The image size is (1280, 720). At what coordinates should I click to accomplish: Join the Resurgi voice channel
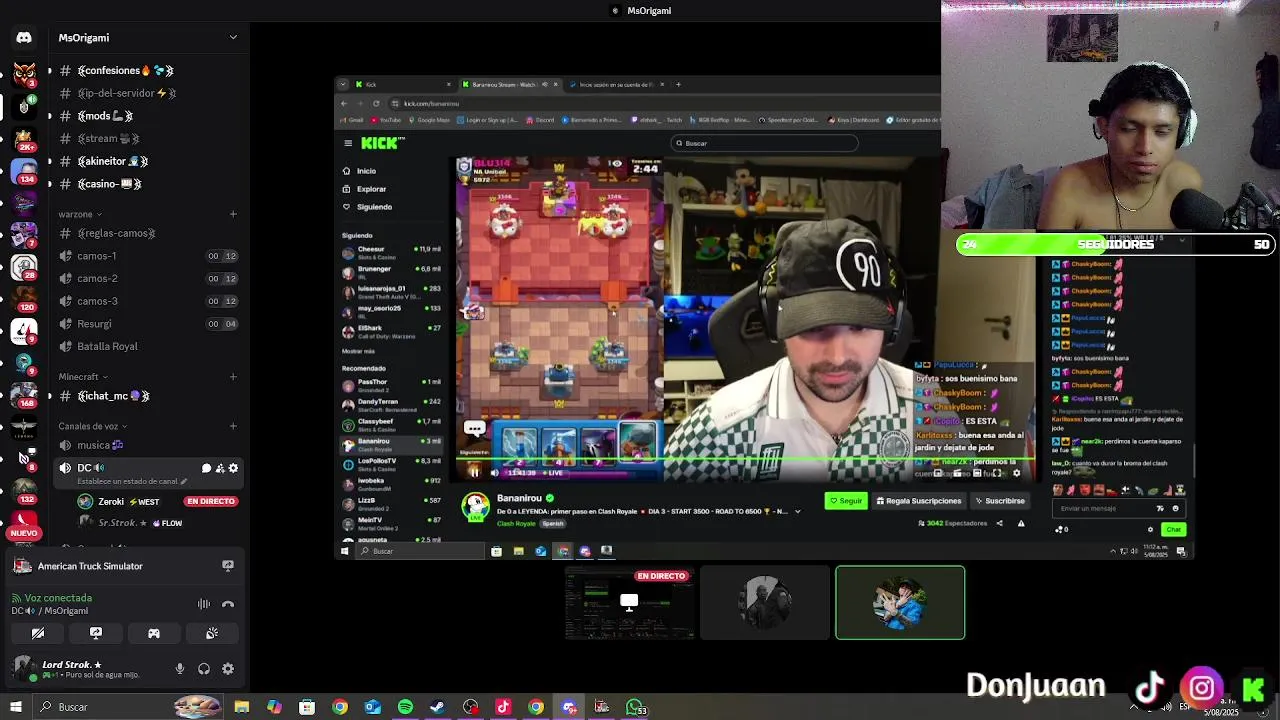[x=148, y=324]
